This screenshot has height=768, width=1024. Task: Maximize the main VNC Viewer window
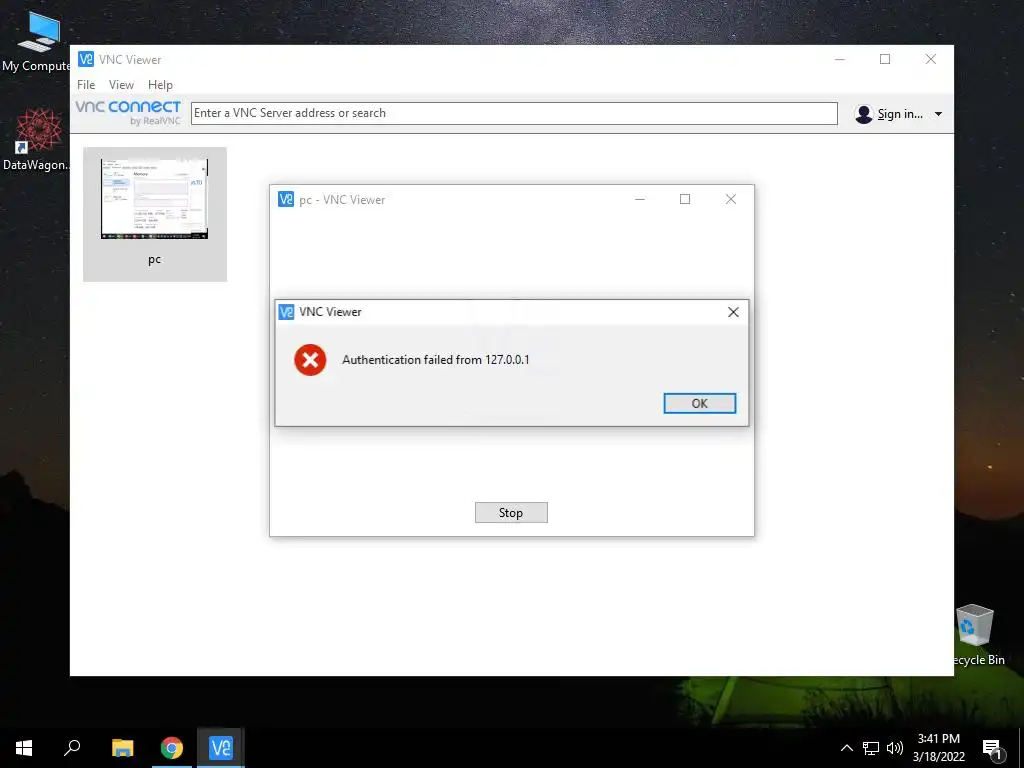coord(885,59)
